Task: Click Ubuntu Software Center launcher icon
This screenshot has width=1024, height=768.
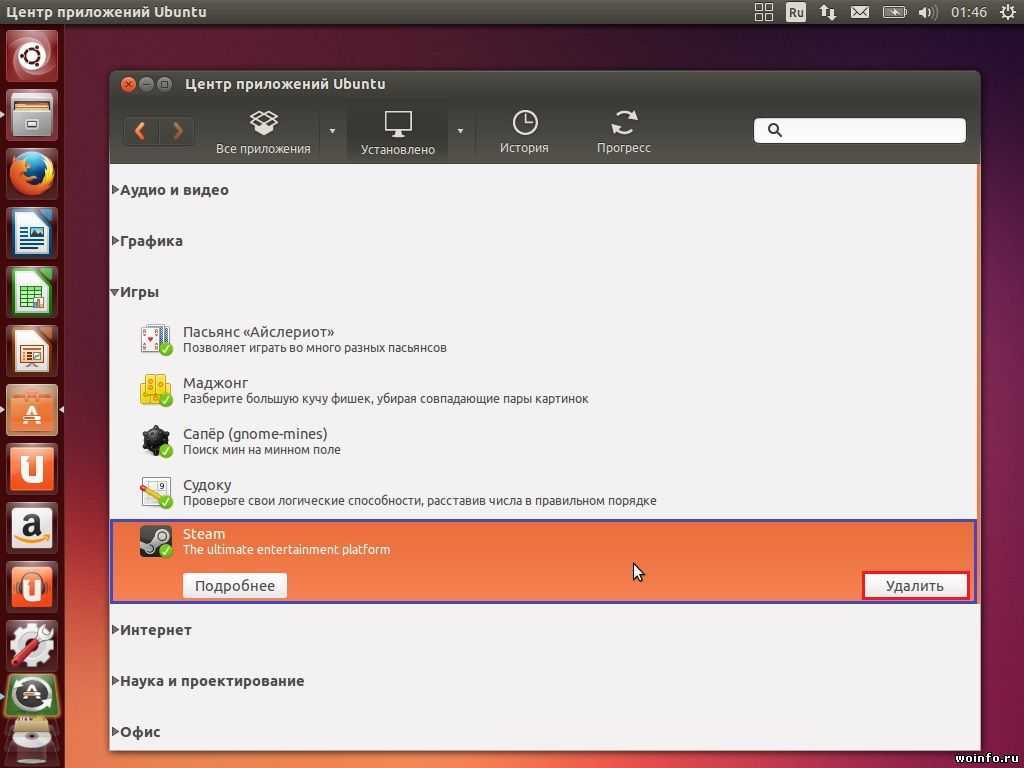Action: 32,409
